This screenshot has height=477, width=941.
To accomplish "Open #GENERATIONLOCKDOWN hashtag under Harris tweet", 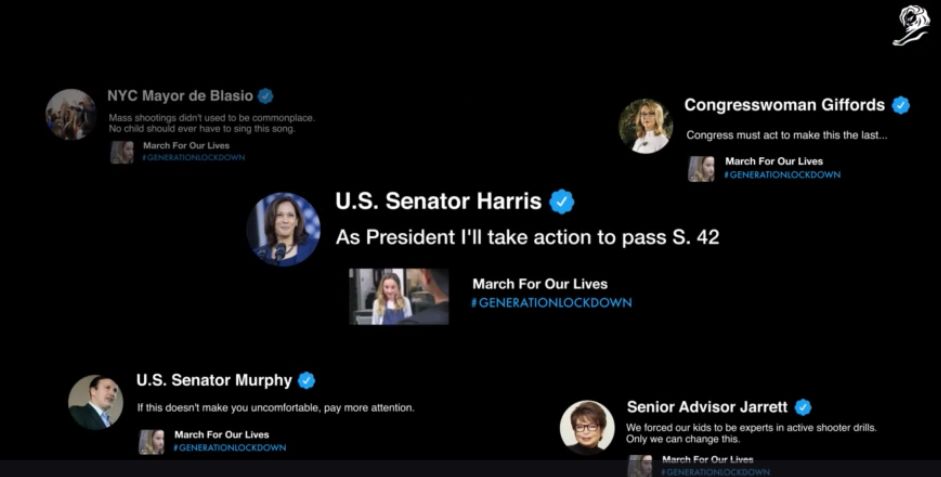I will 551,303.
